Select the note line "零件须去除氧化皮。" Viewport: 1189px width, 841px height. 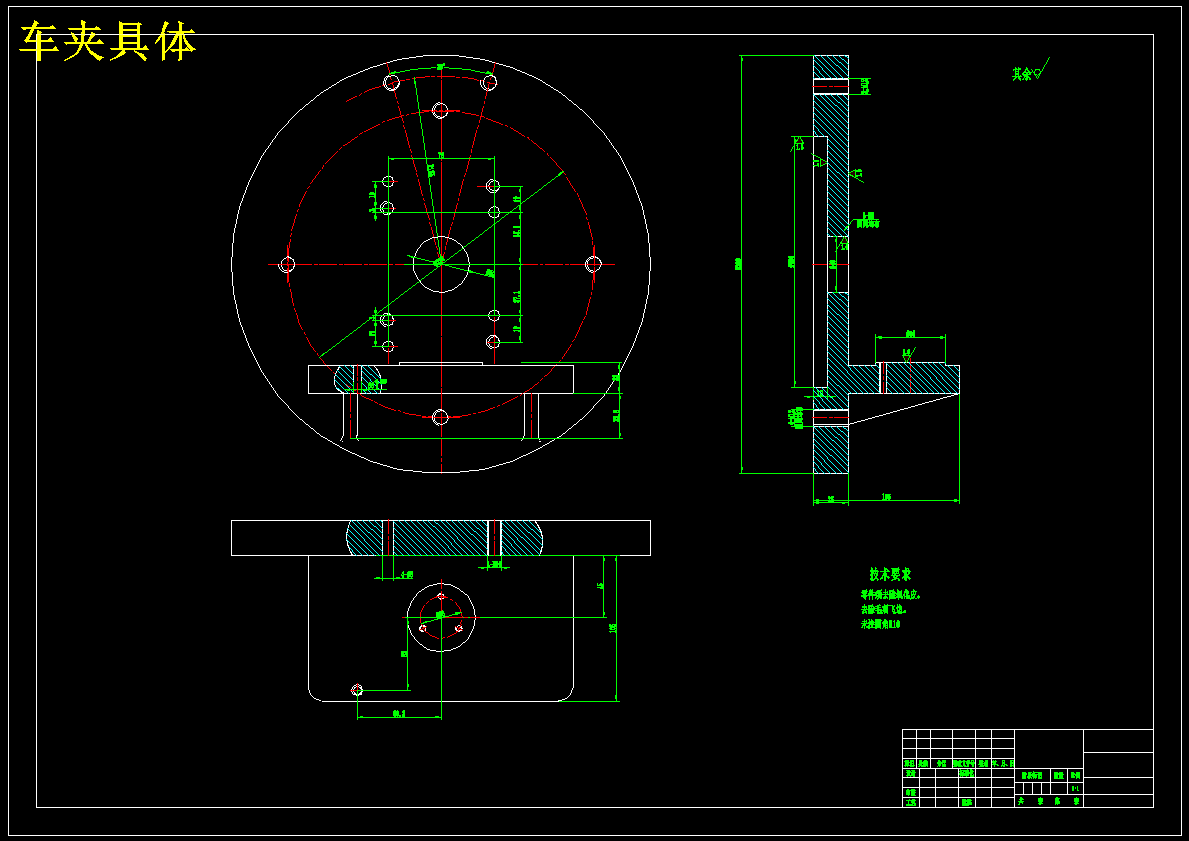[x=890, y=594]
